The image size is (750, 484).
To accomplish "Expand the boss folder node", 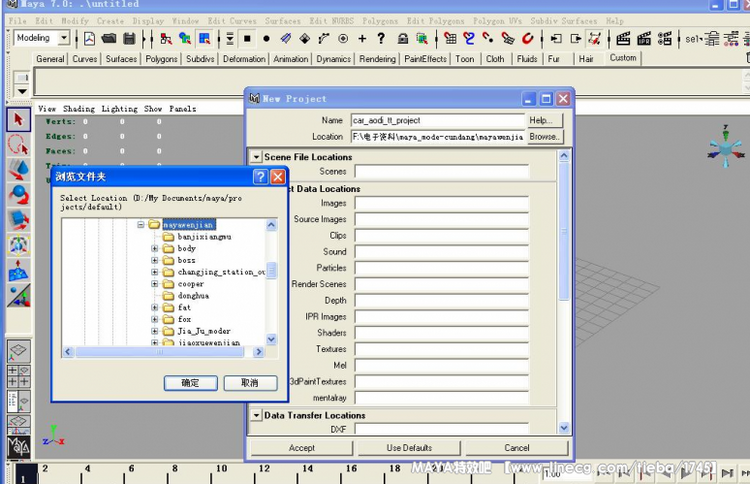I will tap(154, 260).
